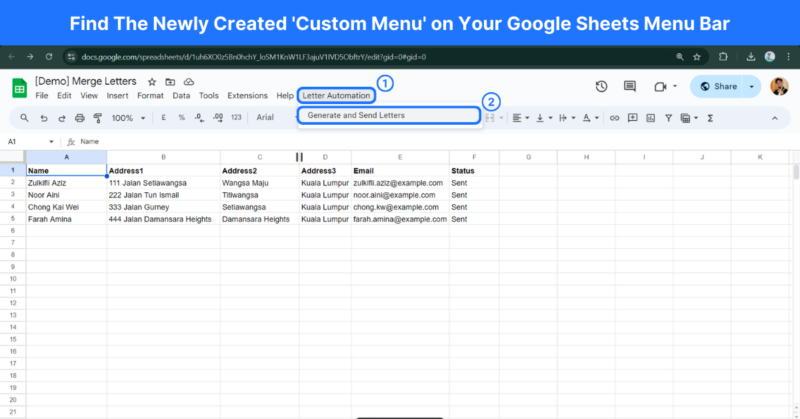The height and width of the screenshot is (419, 800).
Task: Start a Meet call with camera icon
Action: pos(660,86)
